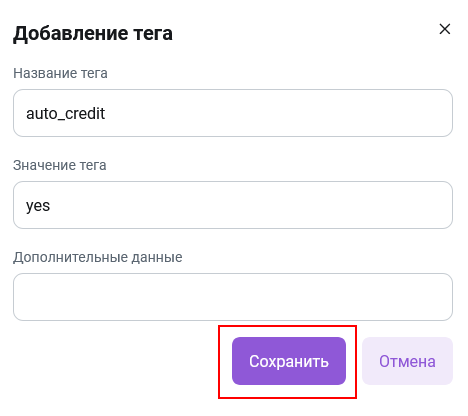The width and height of the screenshot is (468, 416).
Task: Focus the Значение тега input field
Action: coord(233,205)
